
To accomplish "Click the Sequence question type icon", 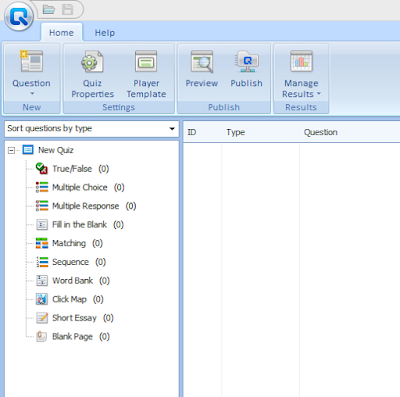I will click(x=42, y=262).
